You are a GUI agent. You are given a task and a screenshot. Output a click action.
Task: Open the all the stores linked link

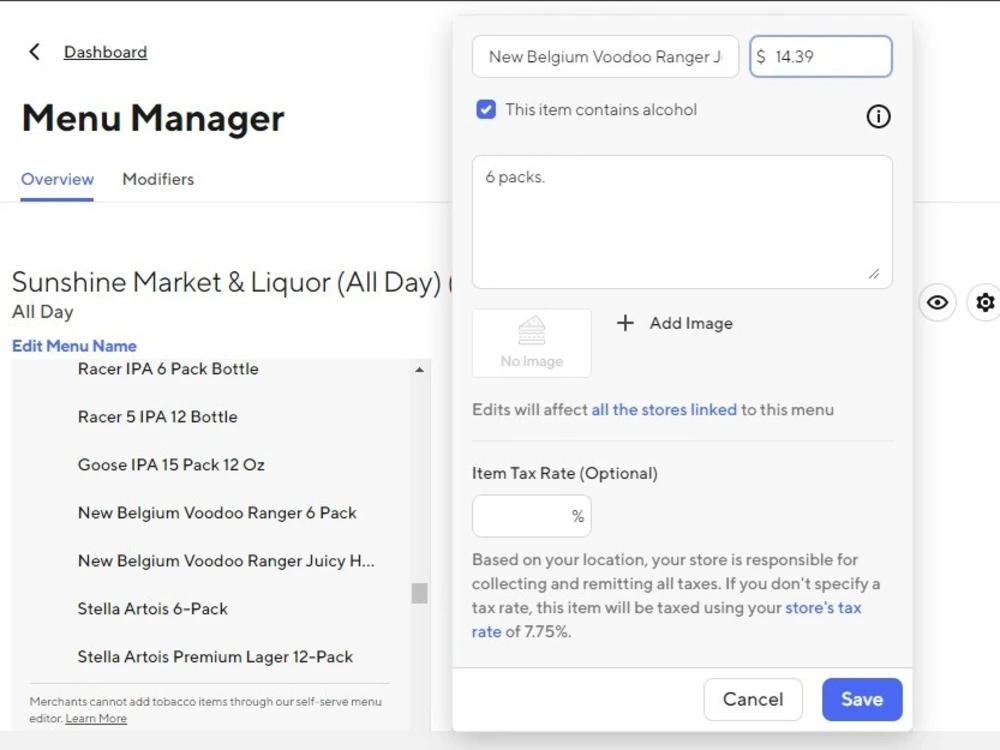click(x=664, y=409)
